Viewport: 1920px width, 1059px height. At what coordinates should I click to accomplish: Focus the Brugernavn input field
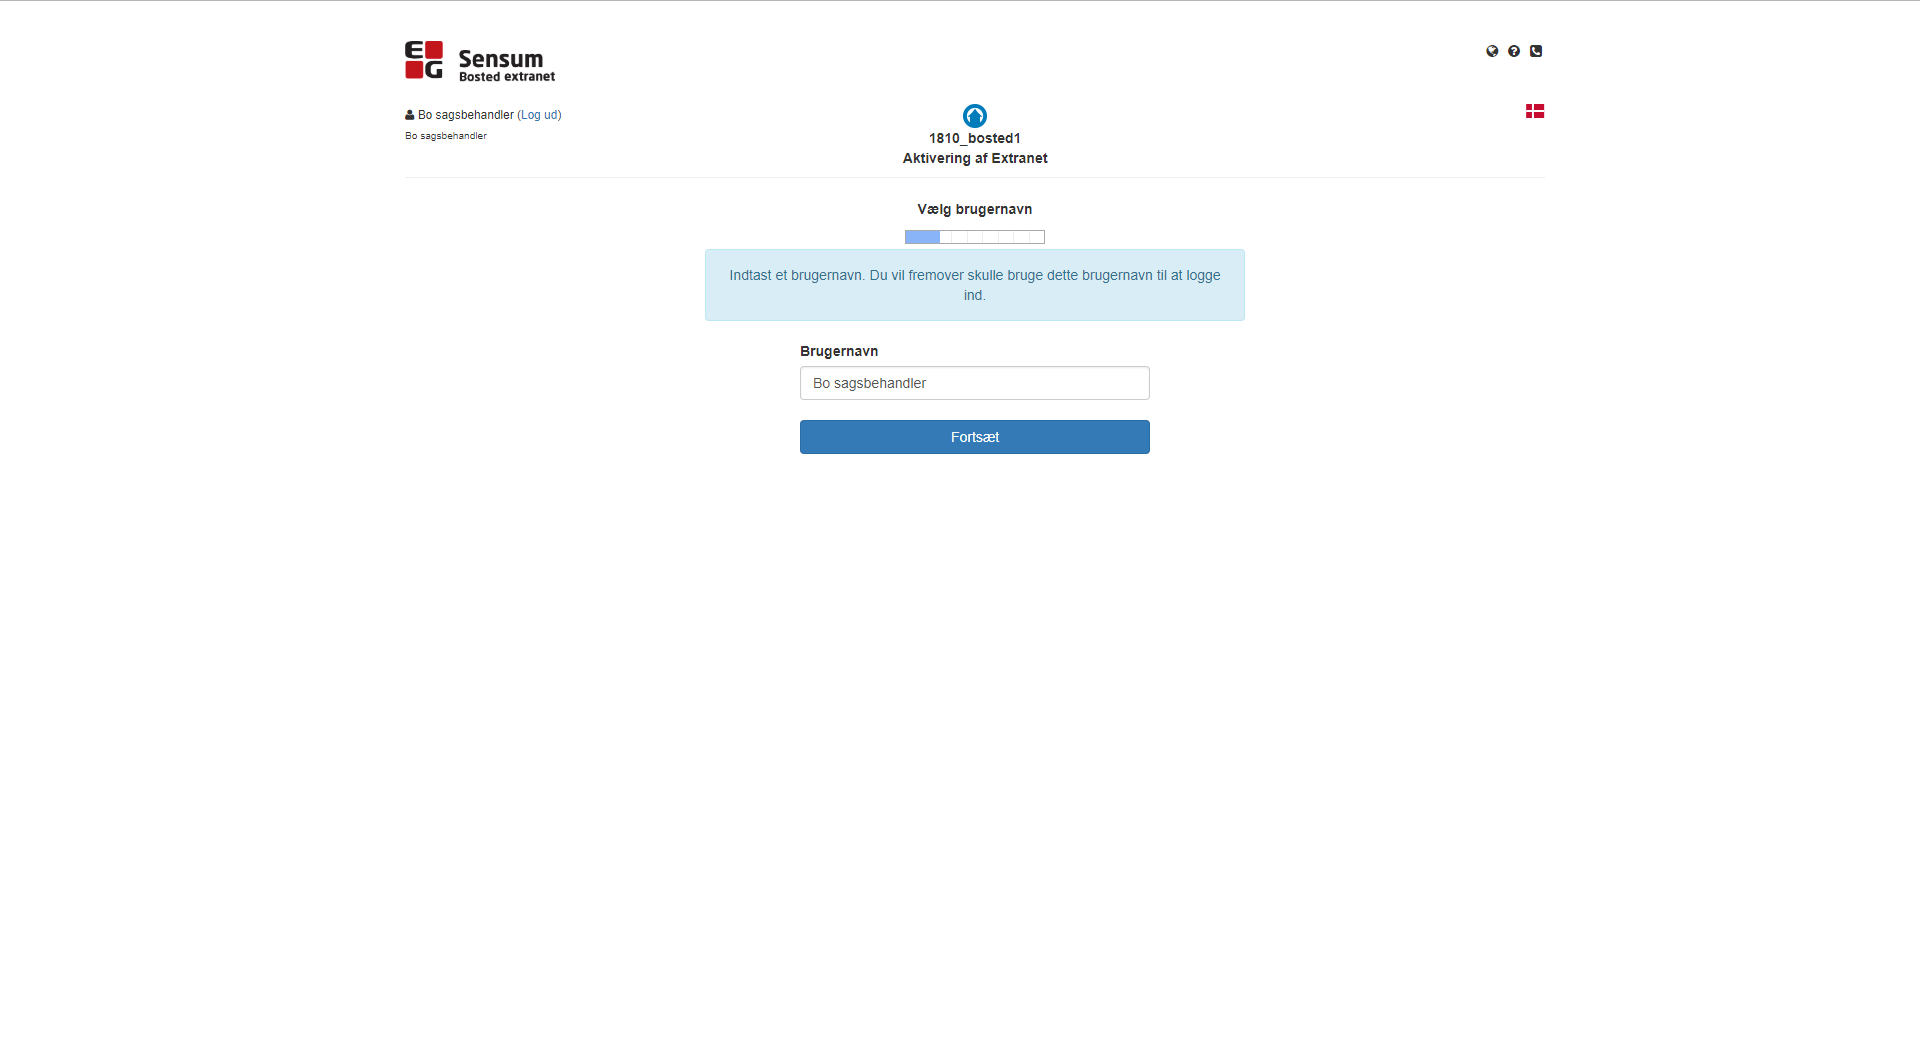(x=975, y=383)
